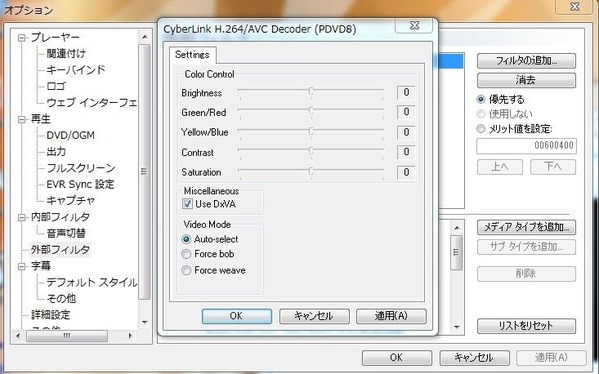Collapse the 字幕 tree node

[x=22, y=266]
